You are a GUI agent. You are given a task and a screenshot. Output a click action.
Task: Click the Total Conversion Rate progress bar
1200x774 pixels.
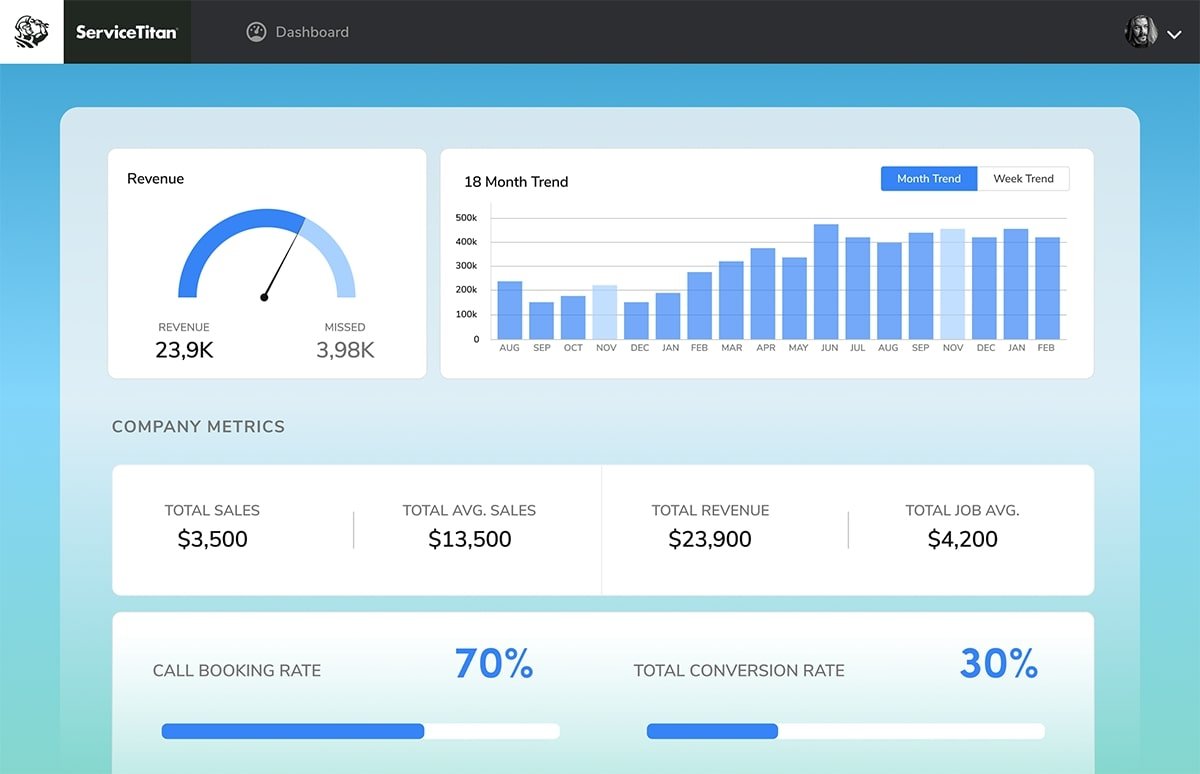(x=845, y=732)
